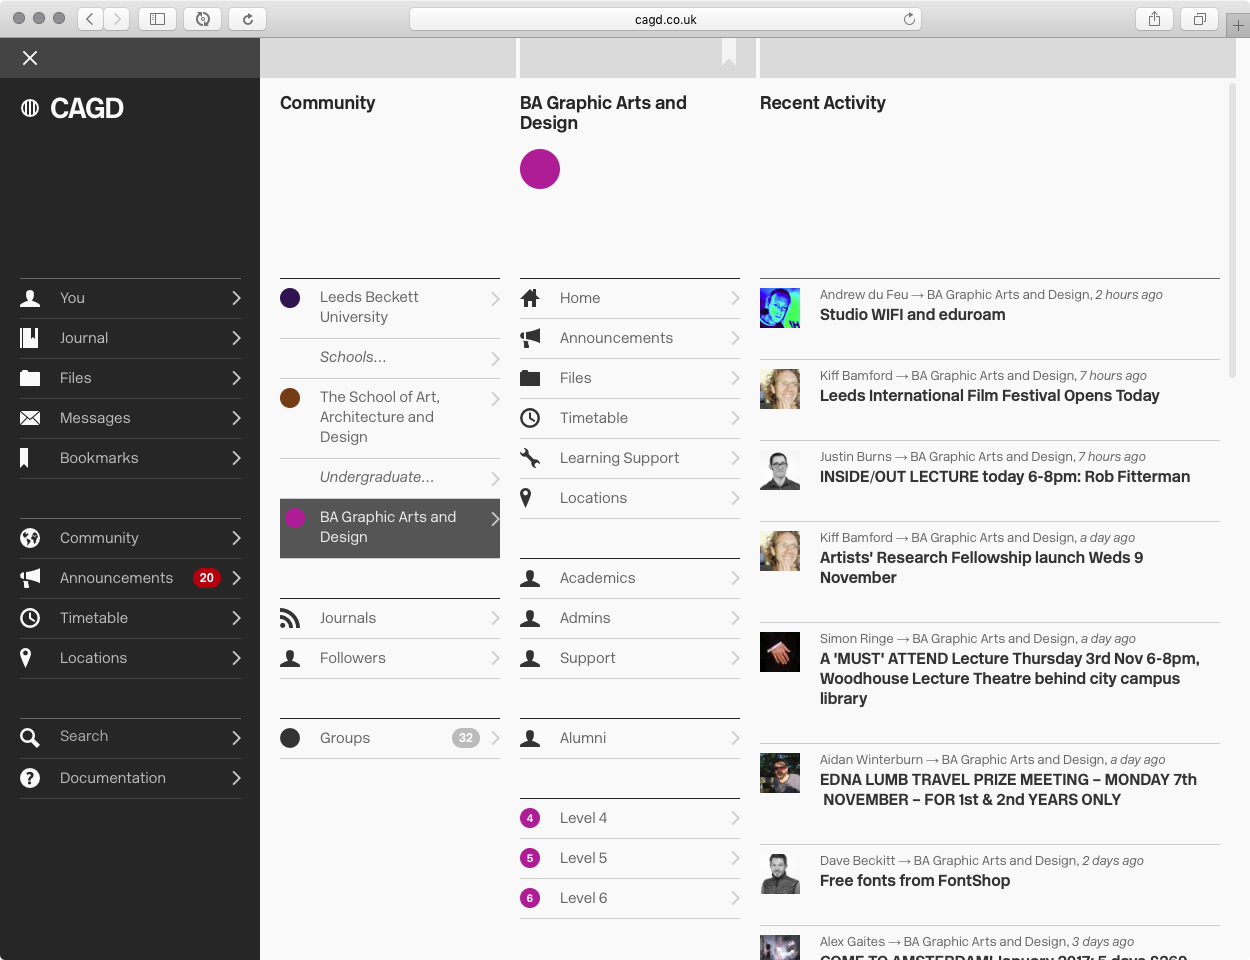Open Announcements in the left sidebar

[x=116, y=578]
